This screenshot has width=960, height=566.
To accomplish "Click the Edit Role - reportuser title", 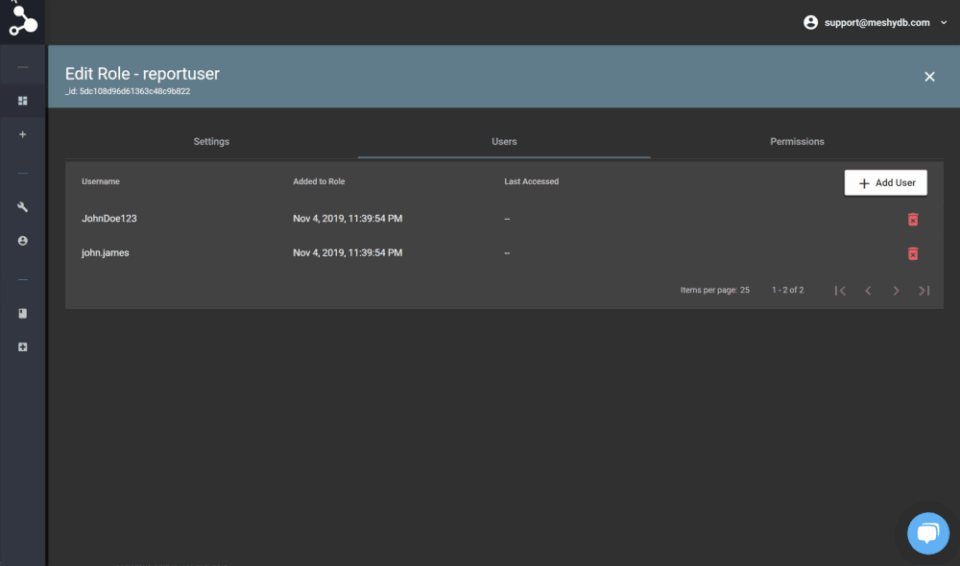I will click(x=142, y=74).
